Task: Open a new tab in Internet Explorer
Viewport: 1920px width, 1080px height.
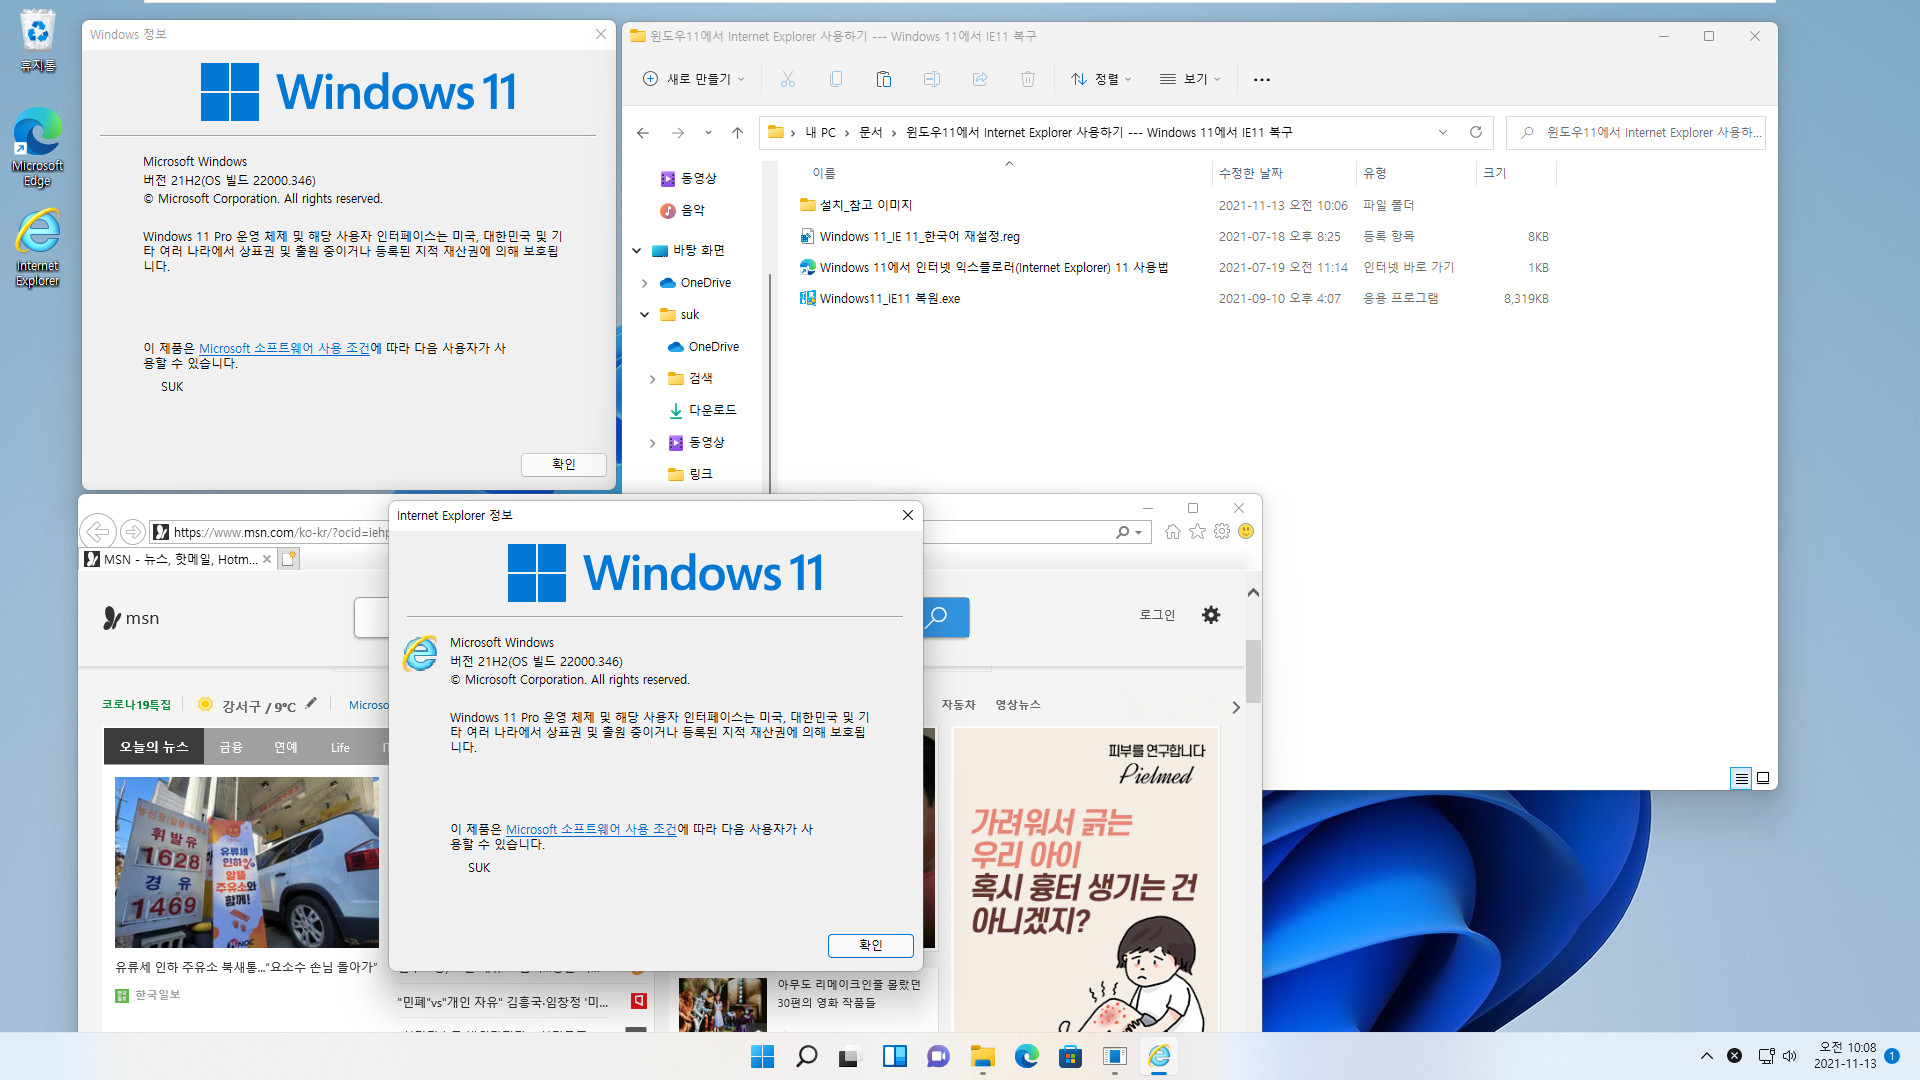Action: coord(289,559)
